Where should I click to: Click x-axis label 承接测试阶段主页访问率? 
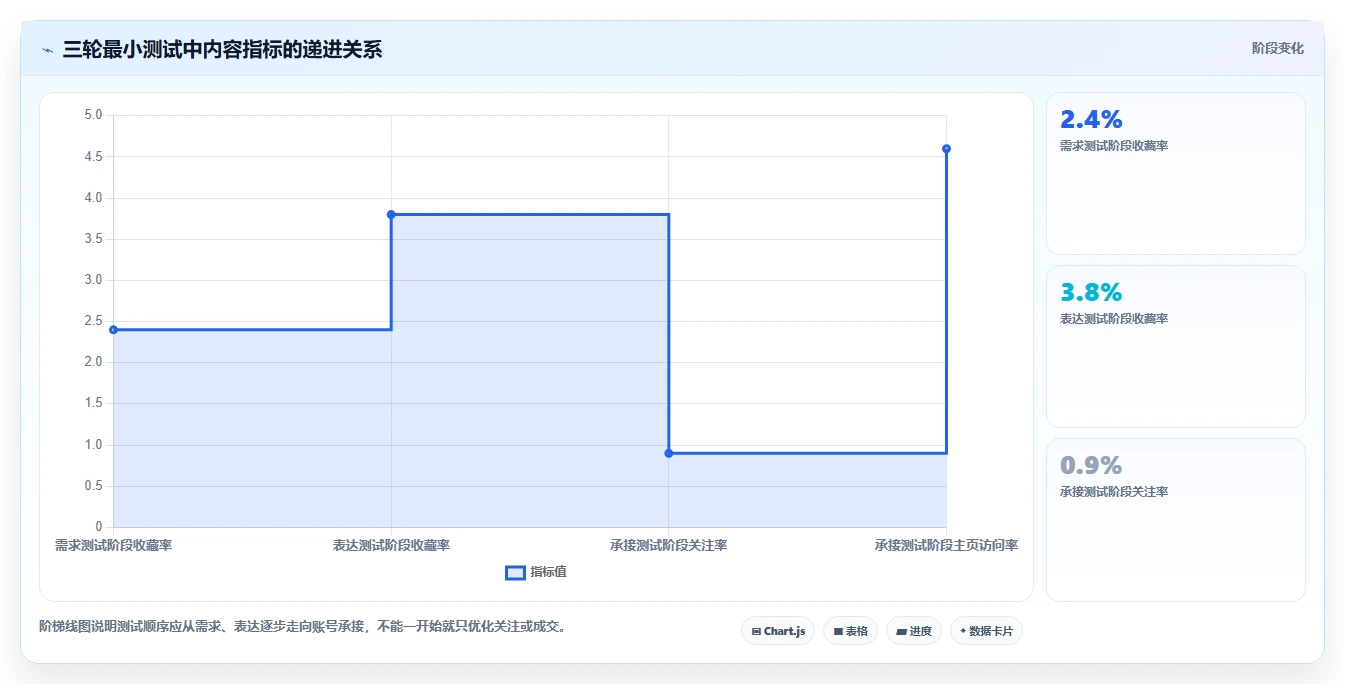(x=946, y=545)
